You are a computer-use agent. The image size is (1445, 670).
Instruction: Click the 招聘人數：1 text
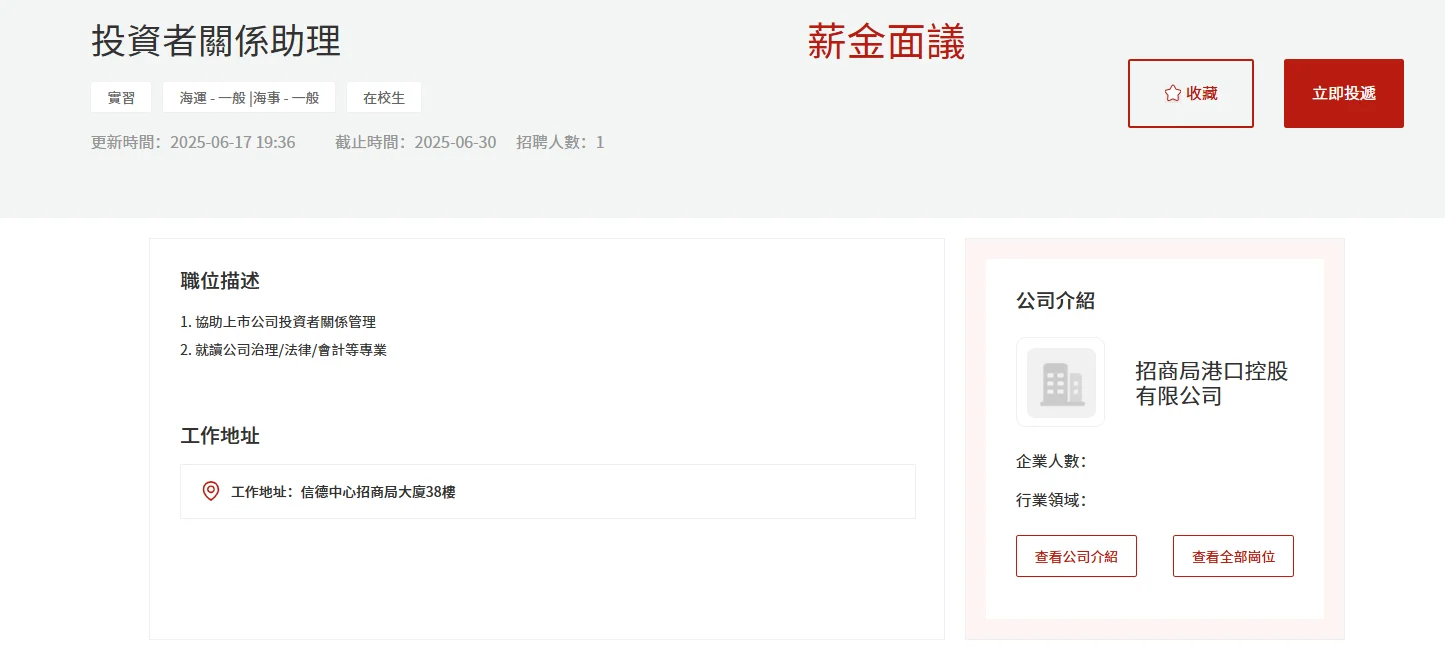560,142
